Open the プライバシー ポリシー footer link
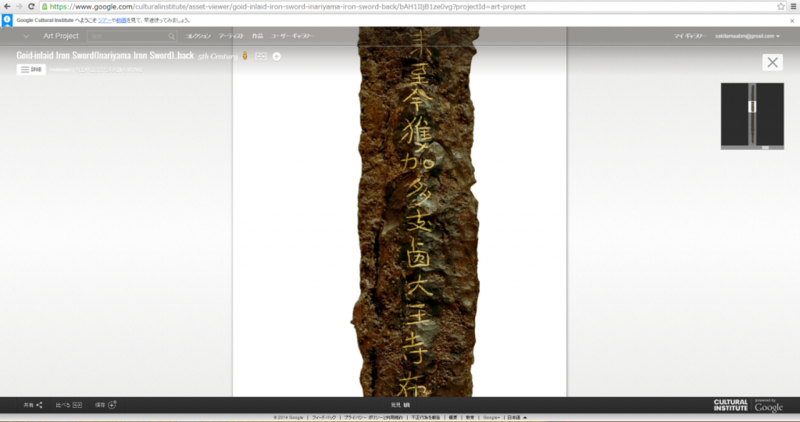Image resolution: width=800 pixels, height=422 pixels. point(373,417)
